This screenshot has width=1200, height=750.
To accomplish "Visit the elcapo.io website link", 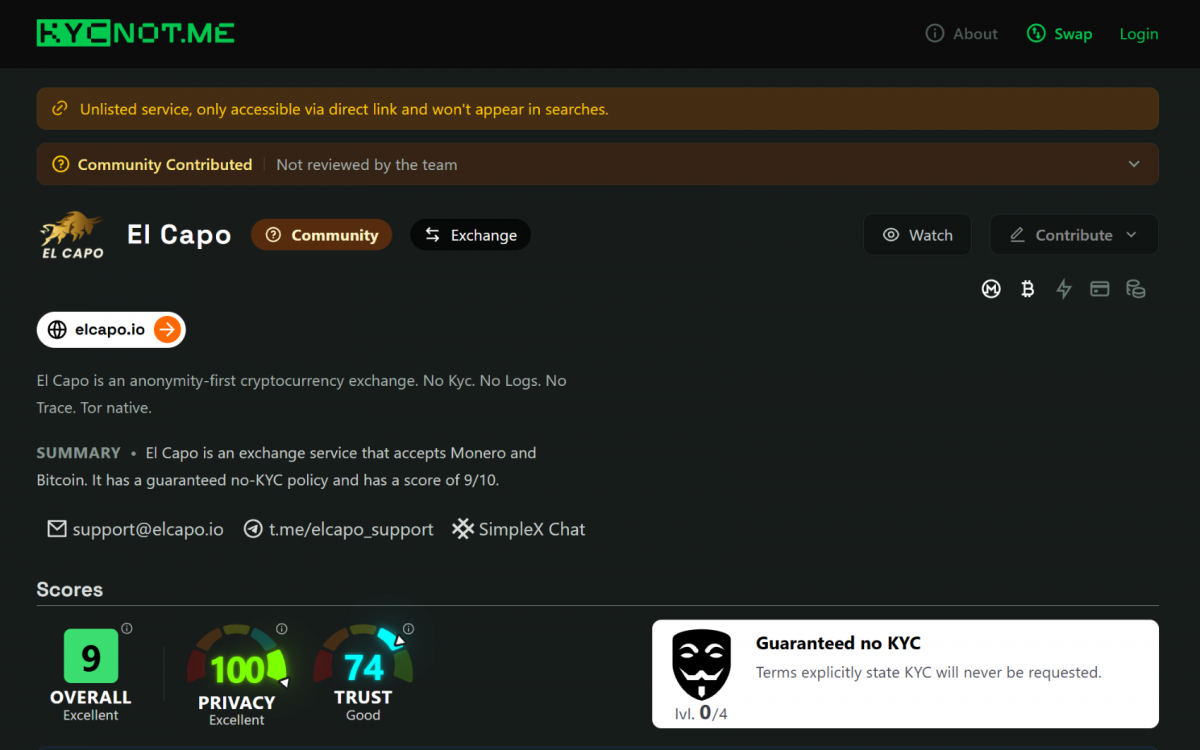I will pos(111,329).
